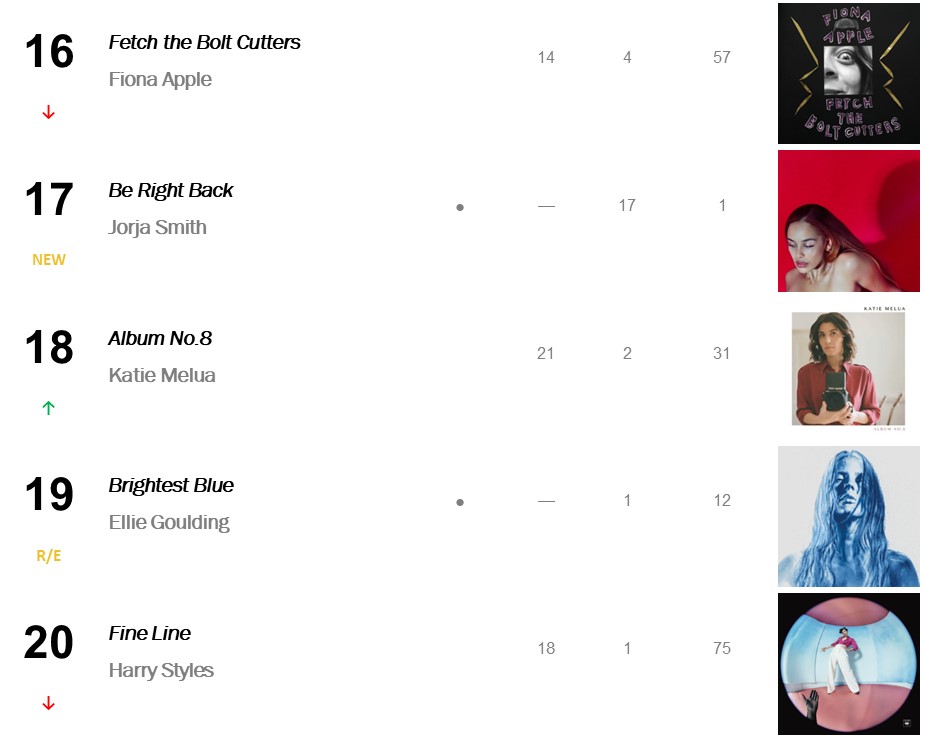
Task: Click the dot marker beside Be Right Back
Action: coord(460,207)
